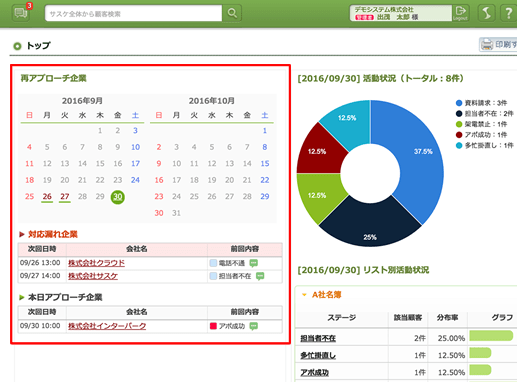Viewport: 517px width, 382px height.
Task: Collapse the A社名簿 list section
Action: (x=304, y=295)
